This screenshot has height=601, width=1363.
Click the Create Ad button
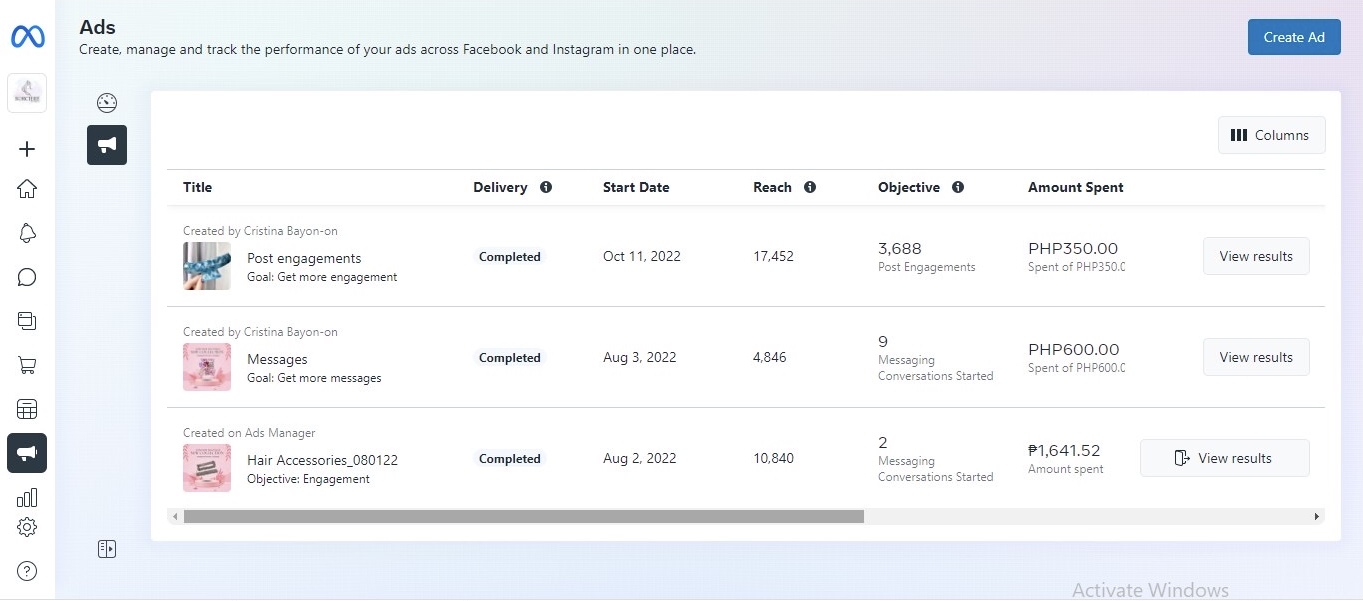[x=1293, y=37]
